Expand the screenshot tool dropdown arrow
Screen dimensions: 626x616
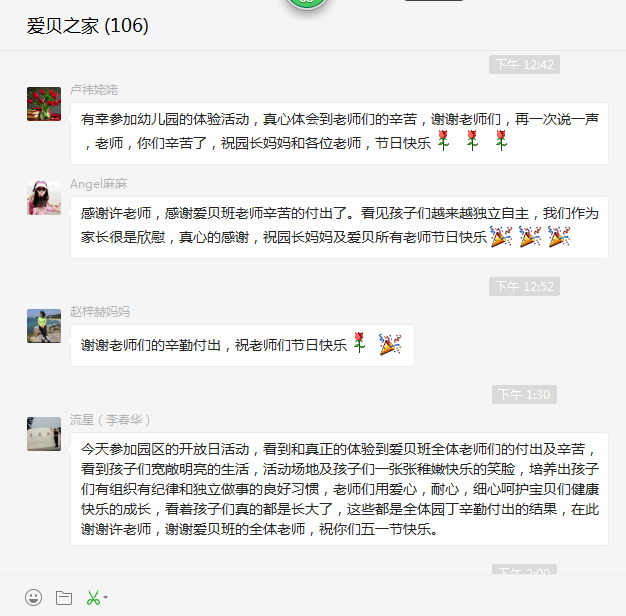pyautogui.click(x=105, y=598)
